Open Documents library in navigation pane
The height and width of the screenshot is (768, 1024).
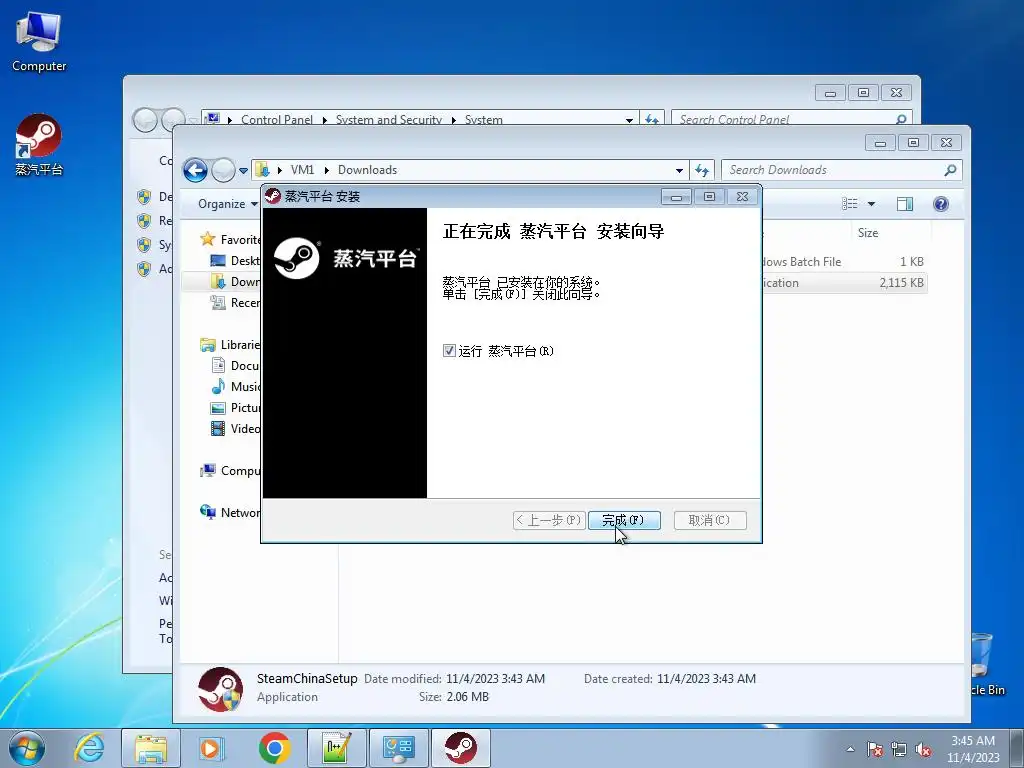point(235,365)
